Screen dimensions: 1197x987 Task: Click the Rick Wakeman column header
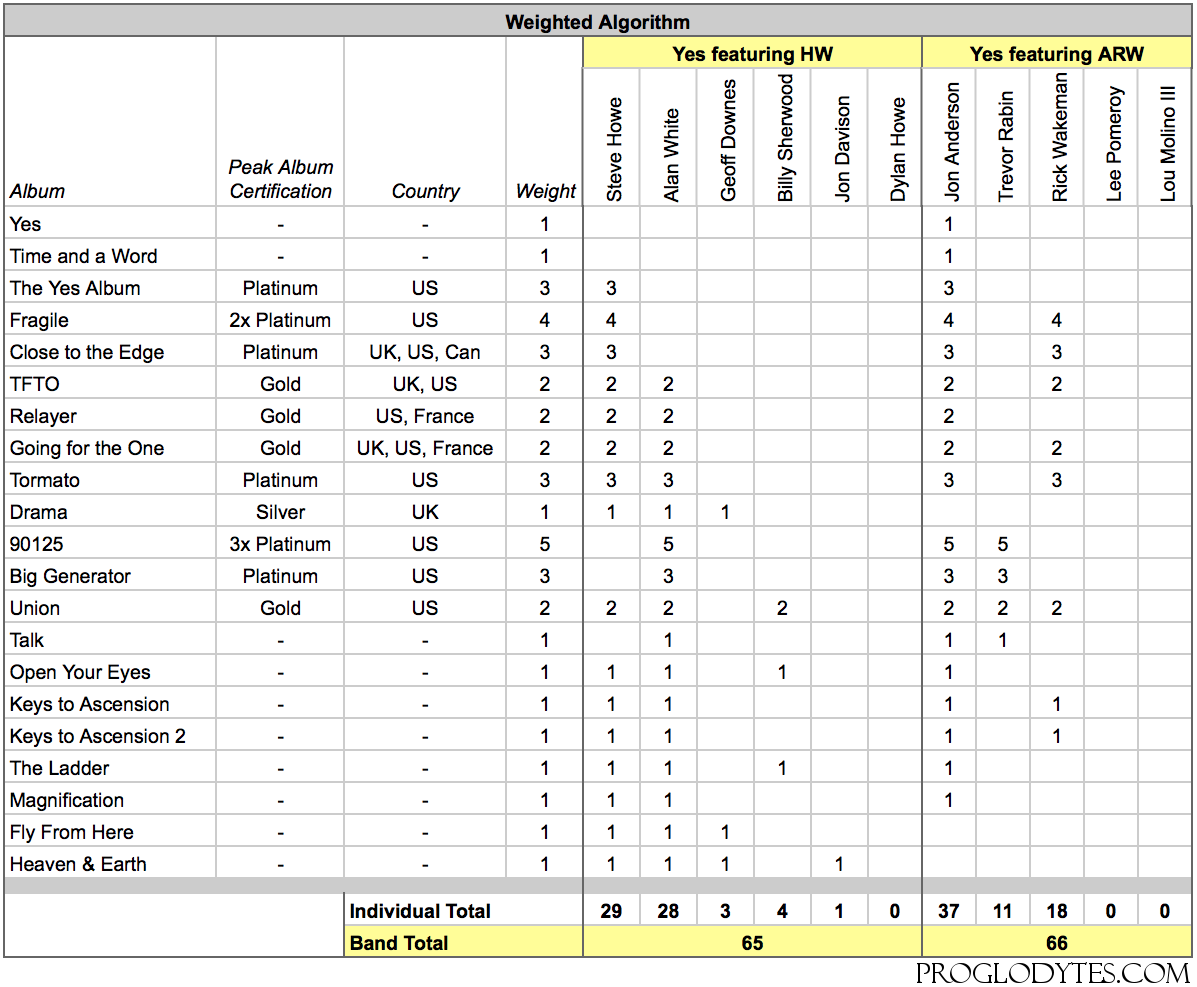pyautogui.click(x=1057, y=137)
